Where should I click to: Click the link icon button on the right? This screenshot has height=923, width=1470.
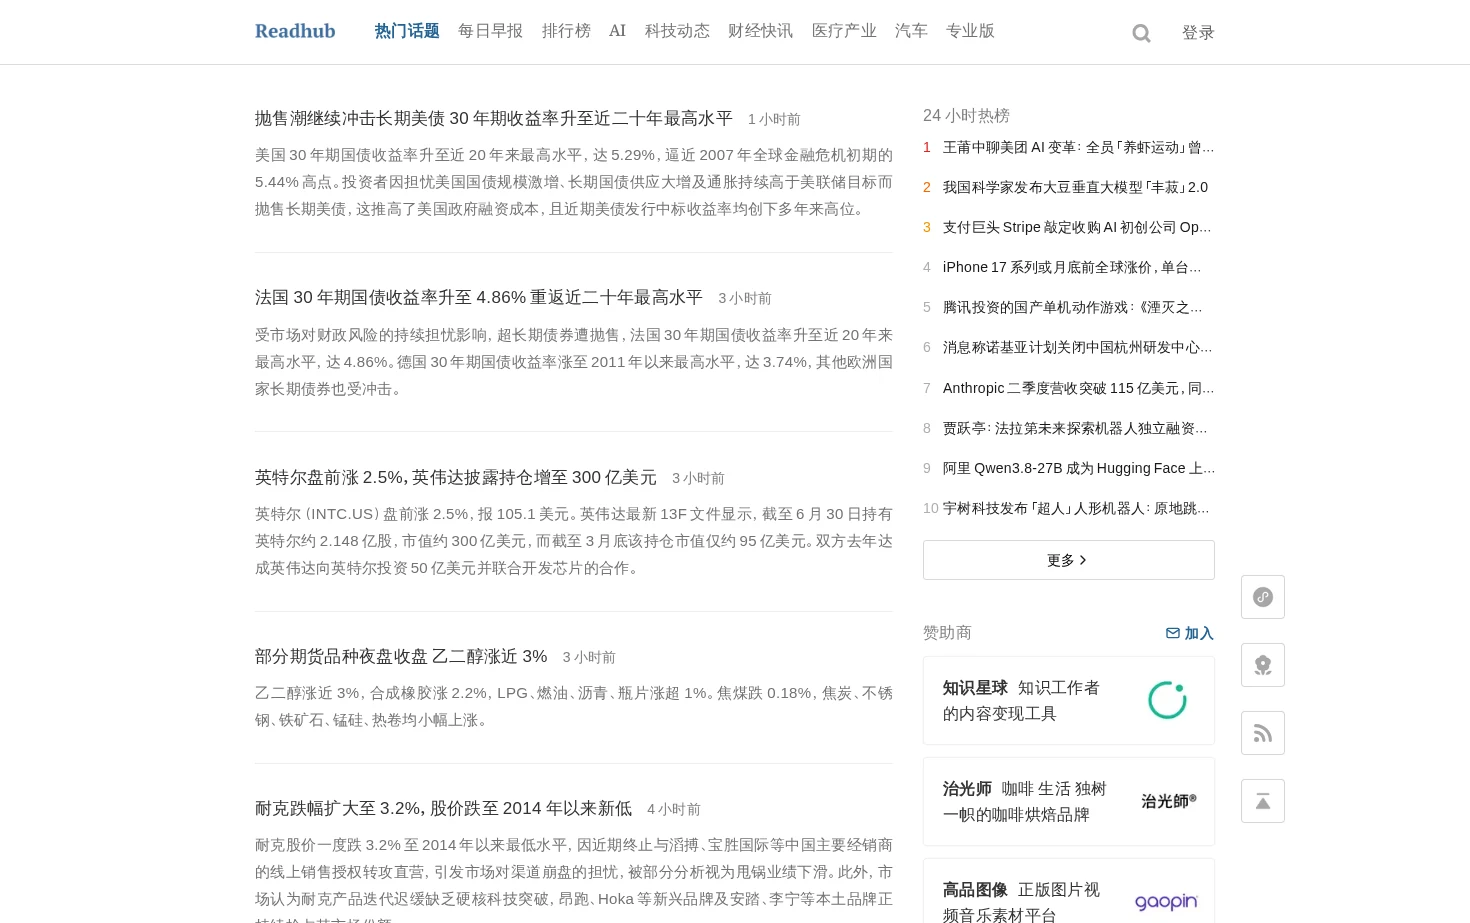(1263, 597)
